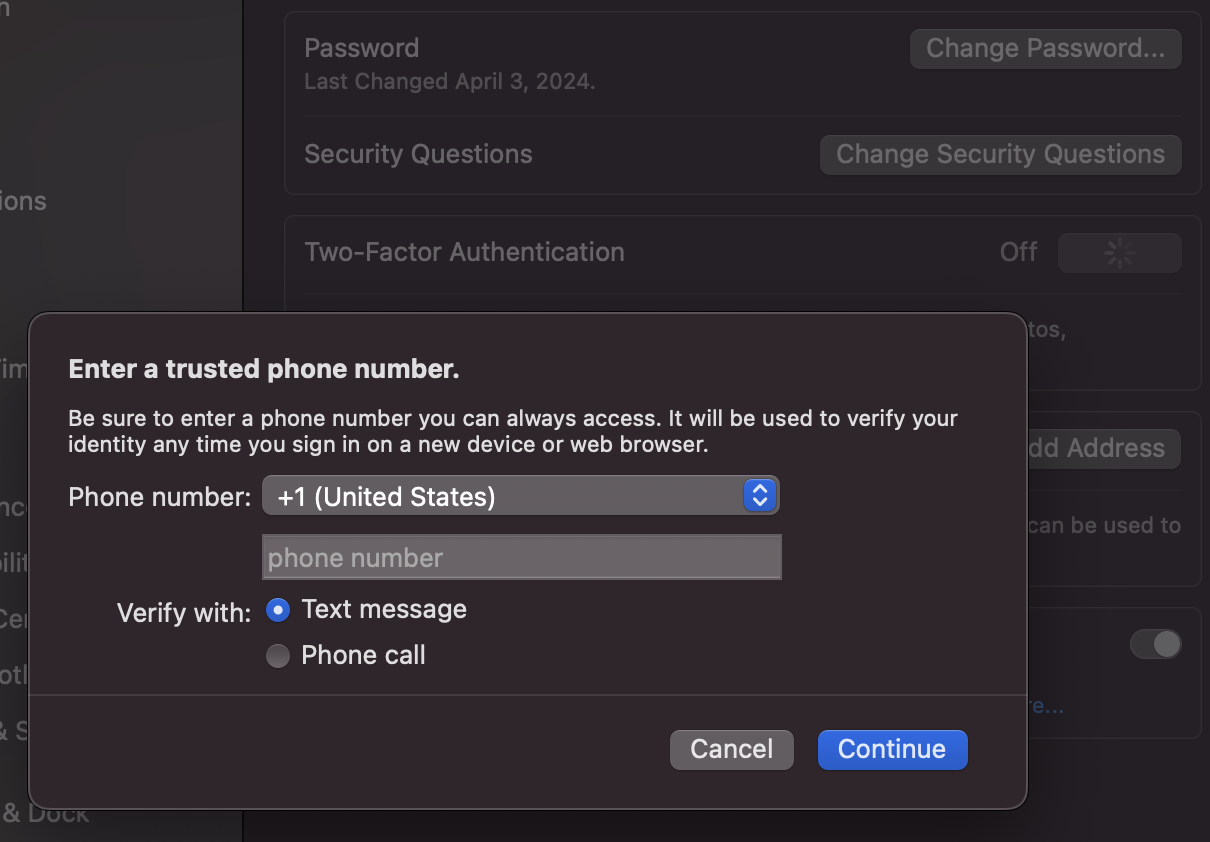1210x842 pixels.
Task: Click the 'Phone call' label text
Action: pyautogui.click(x=364, y=656)
